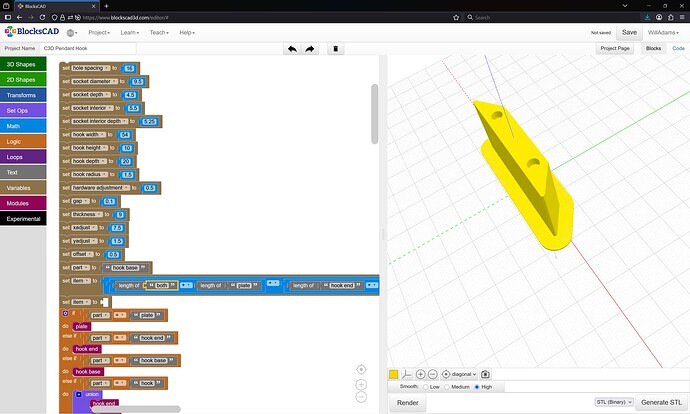Viewport: 690px width, 414px height.
Task: Click the undo arrow button
Action: click(291, 48)
